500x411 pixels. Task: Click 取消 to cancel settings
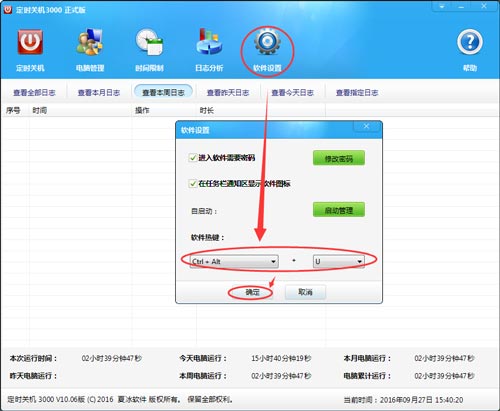(x=305, y=292)
